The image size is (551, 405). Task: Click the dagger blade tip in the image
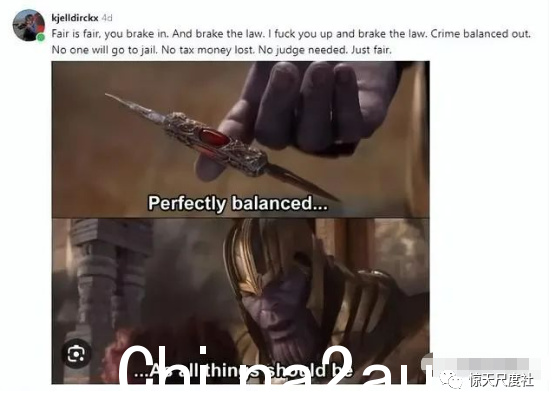[116, 97]
